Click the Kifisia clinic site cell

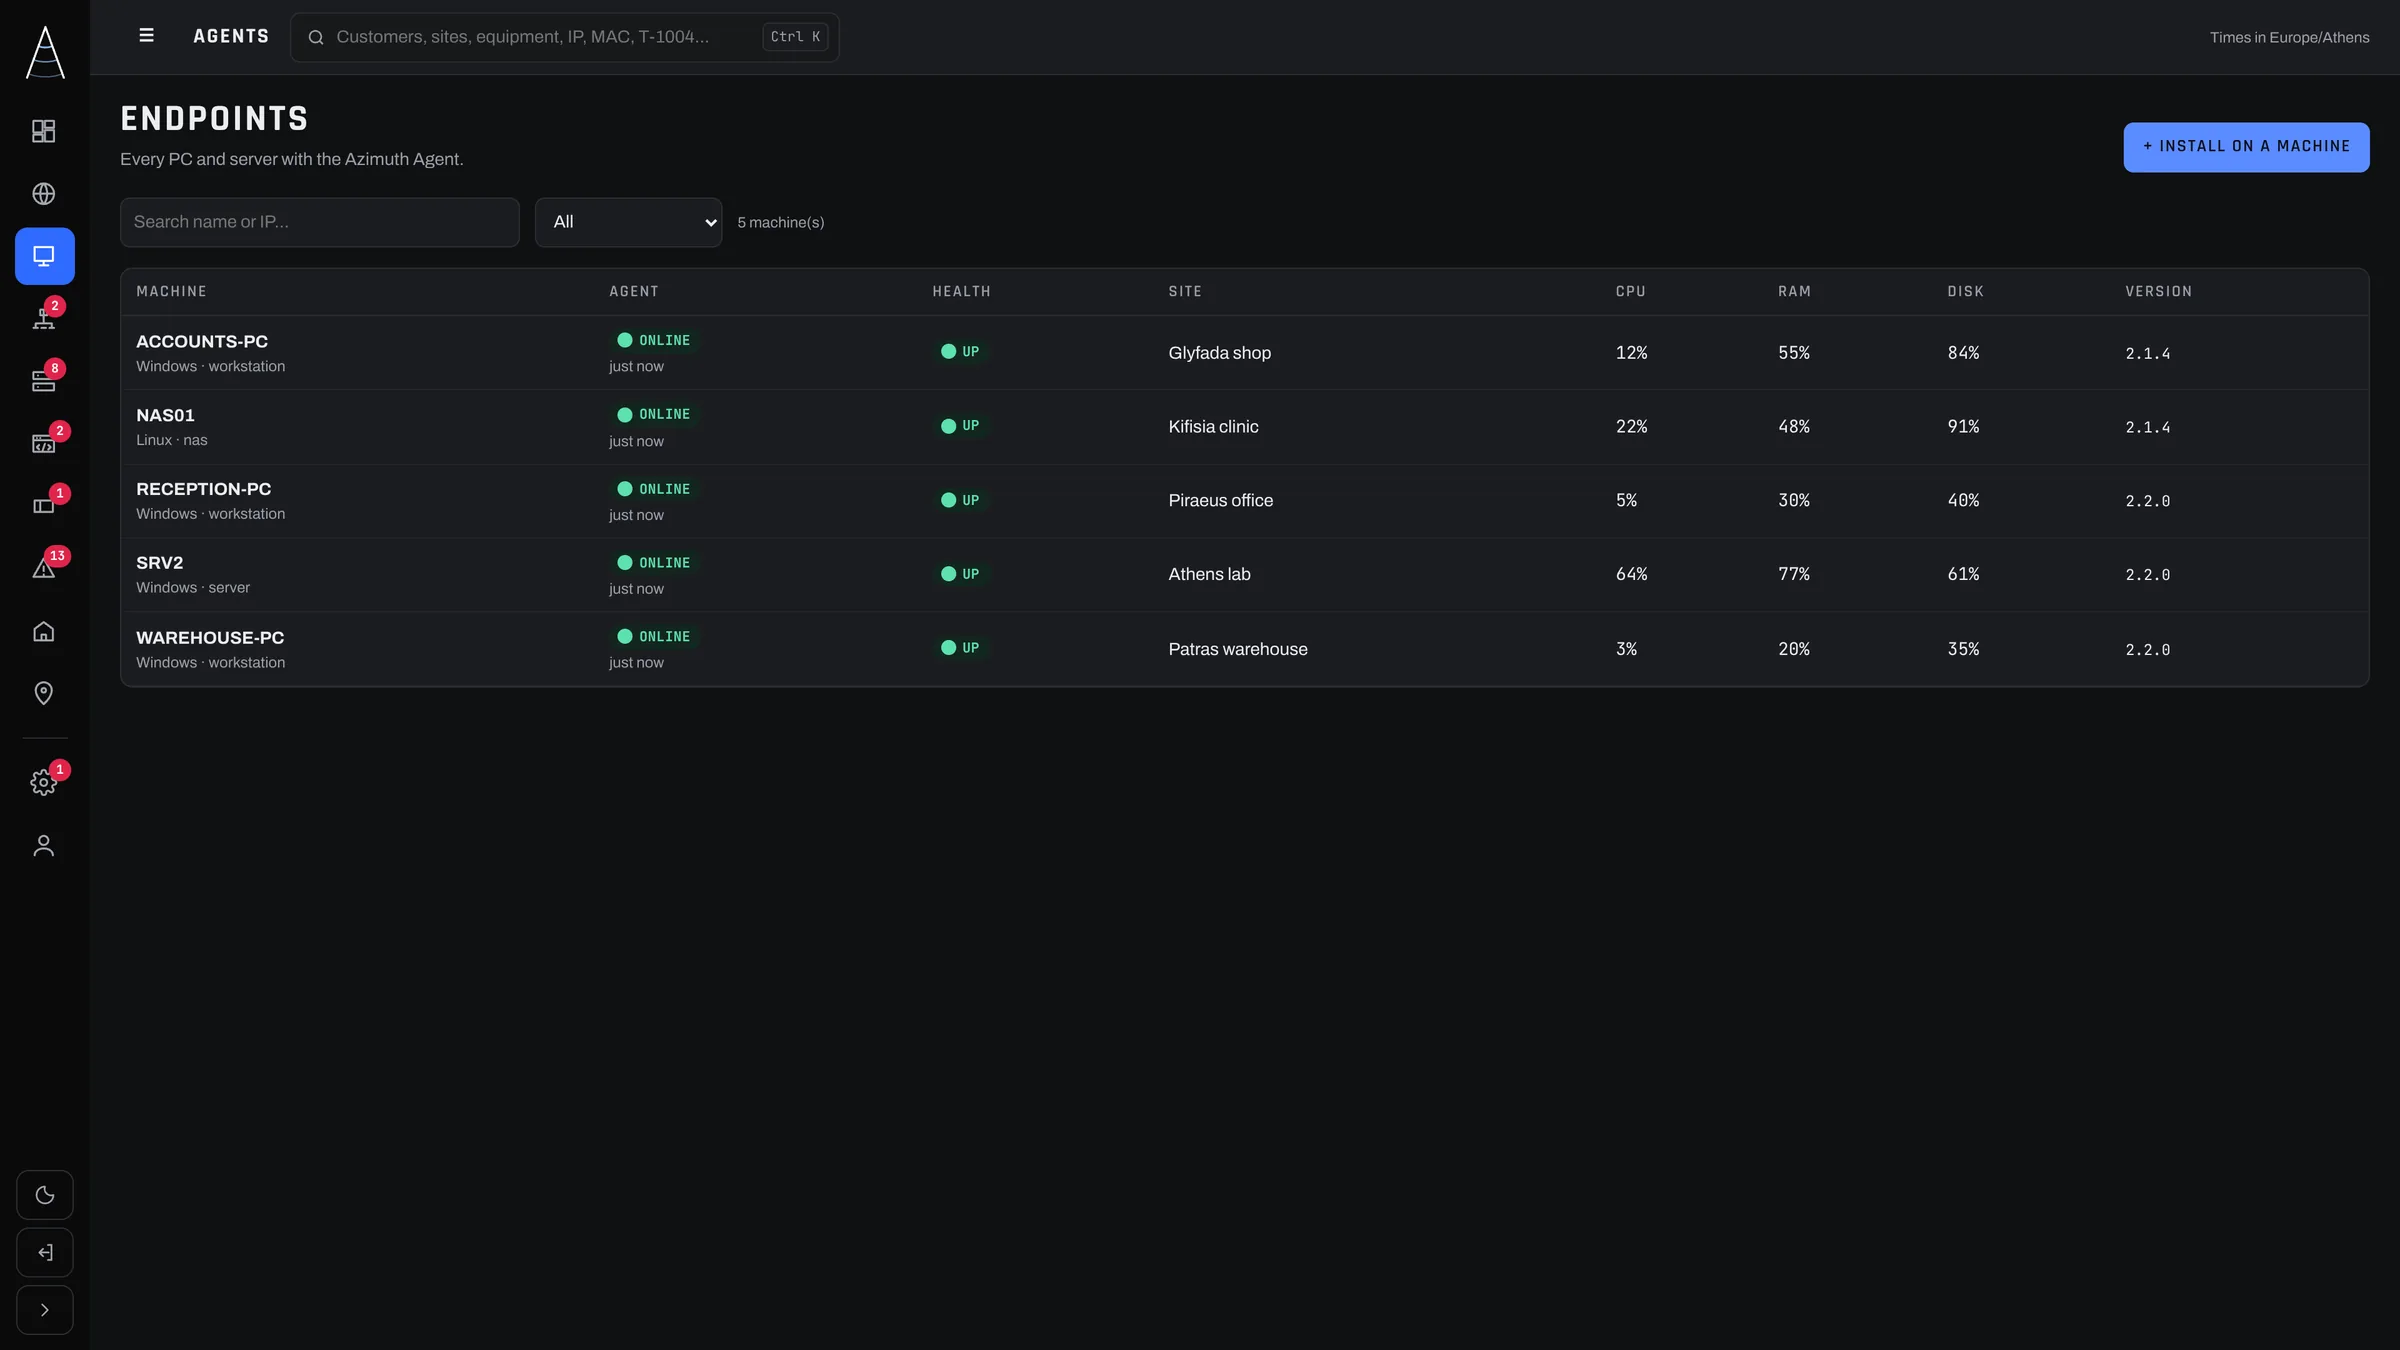(x=1213, y=427)
